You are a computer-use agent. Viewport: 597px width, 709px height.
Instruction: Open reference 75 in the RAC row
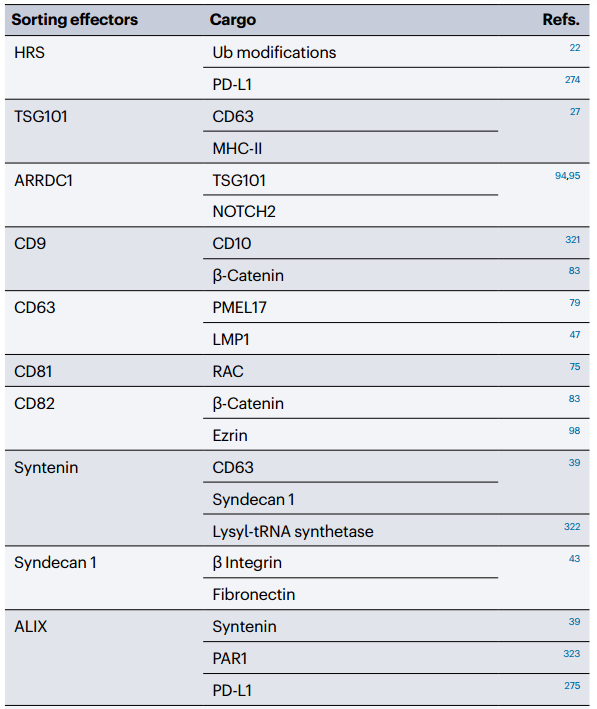click(x=574, y=367)
